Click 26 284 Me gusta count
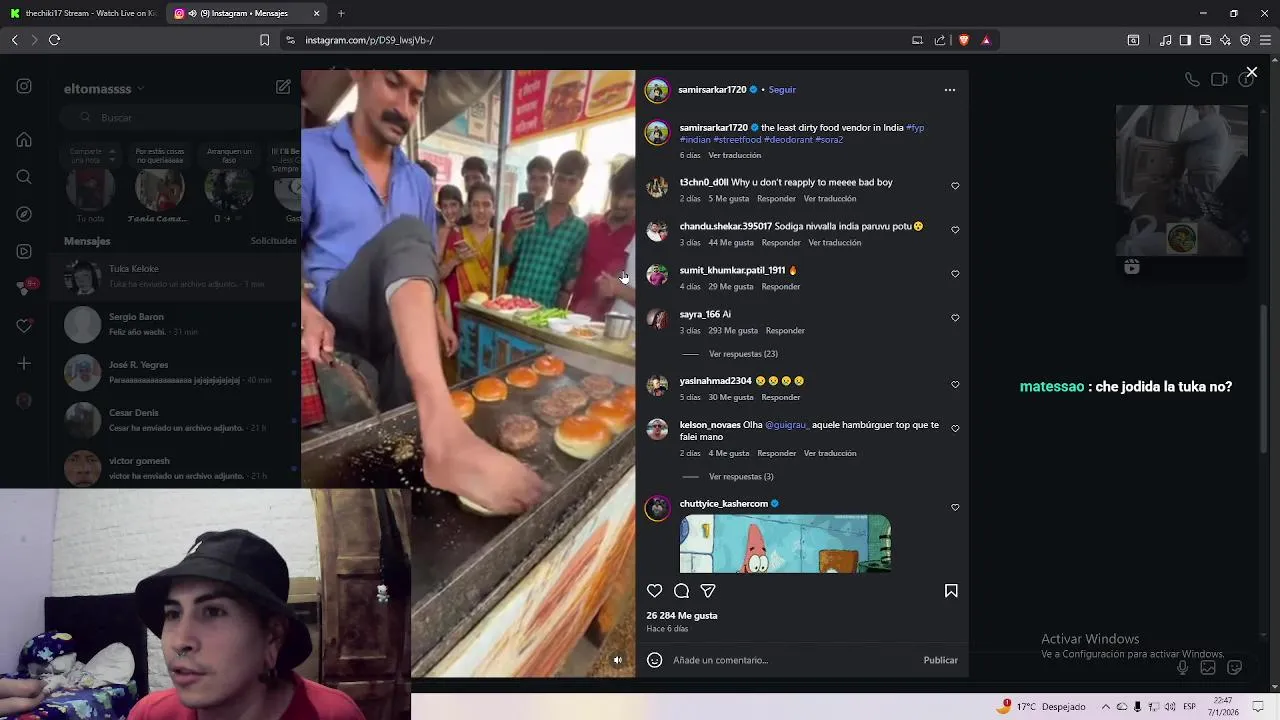1280x720 pixels. (682, 616)
